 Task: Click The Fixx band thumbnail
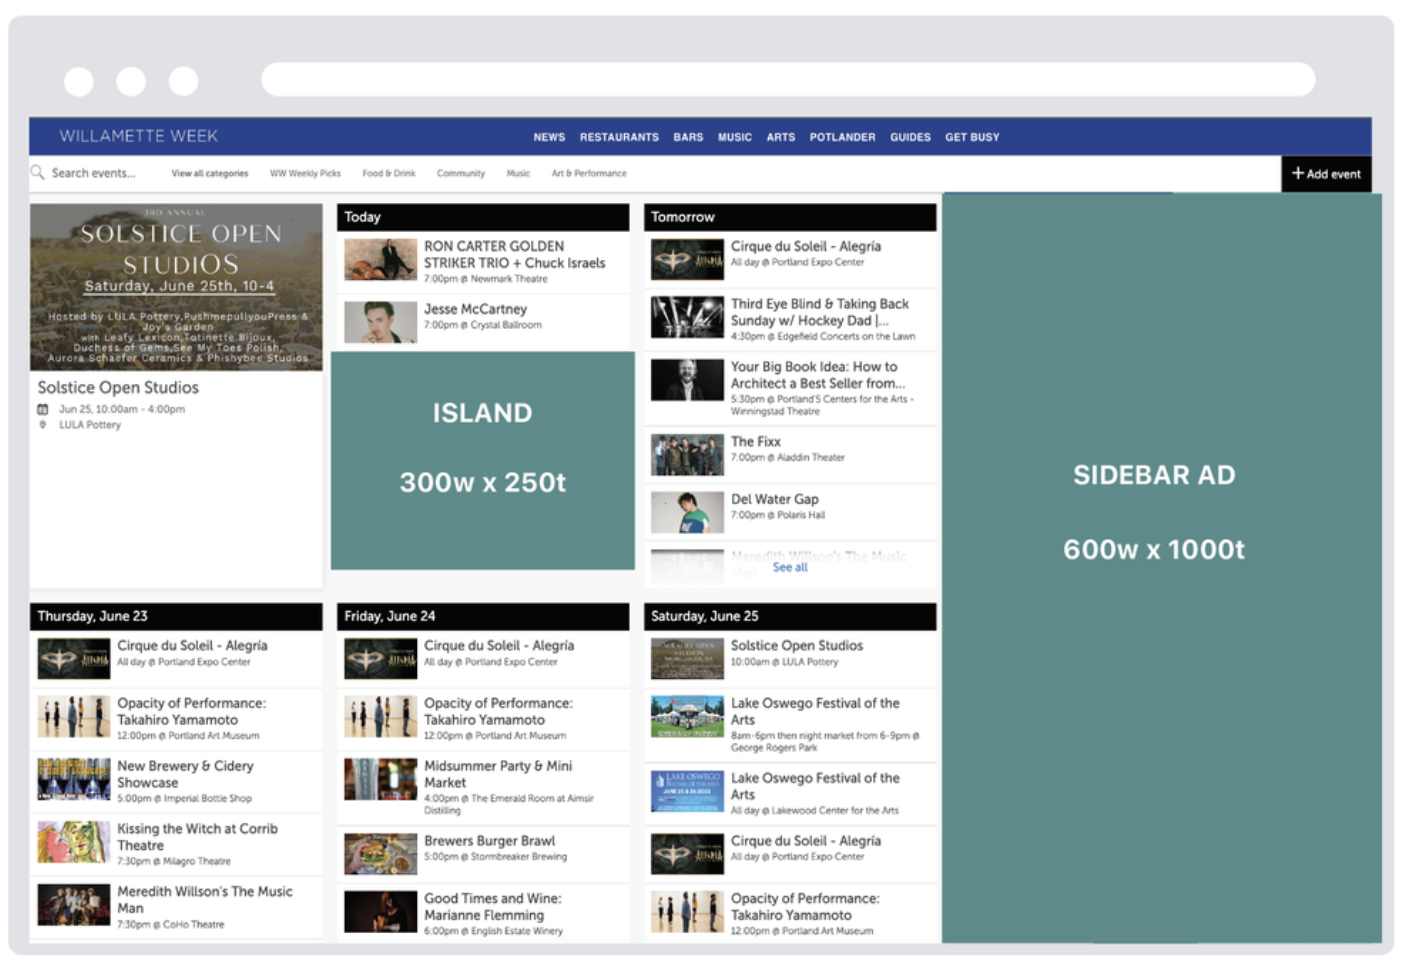[x=687, y=455]
